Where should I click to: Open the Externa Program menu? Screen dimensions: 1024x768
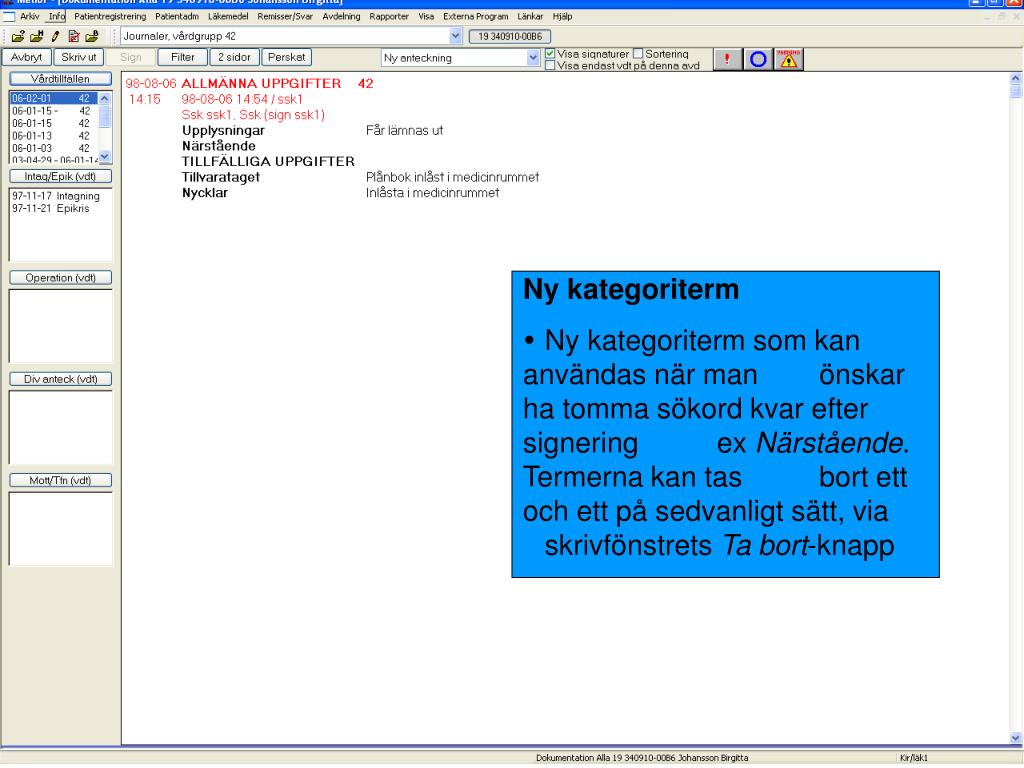475,16
